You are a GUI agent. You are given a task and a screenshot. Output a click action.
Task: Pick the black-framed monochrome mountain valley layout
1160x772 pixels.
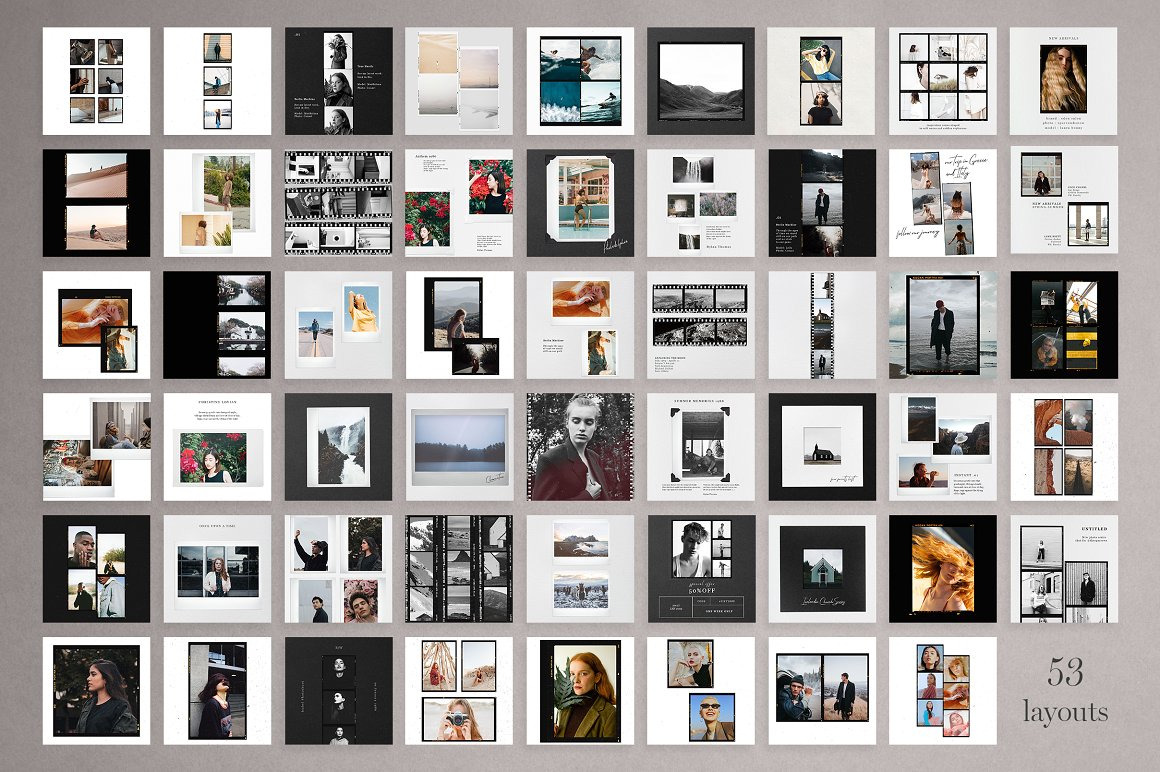[x=701, y=81]
